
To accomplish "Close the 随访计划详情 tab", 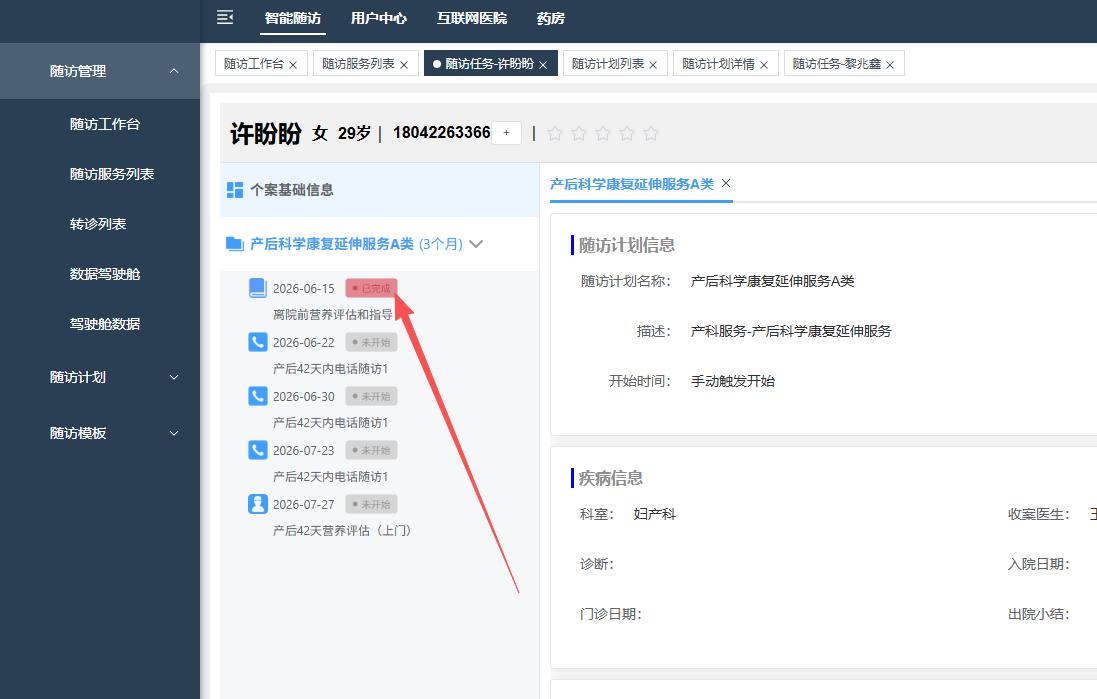I will pos(764,64).
